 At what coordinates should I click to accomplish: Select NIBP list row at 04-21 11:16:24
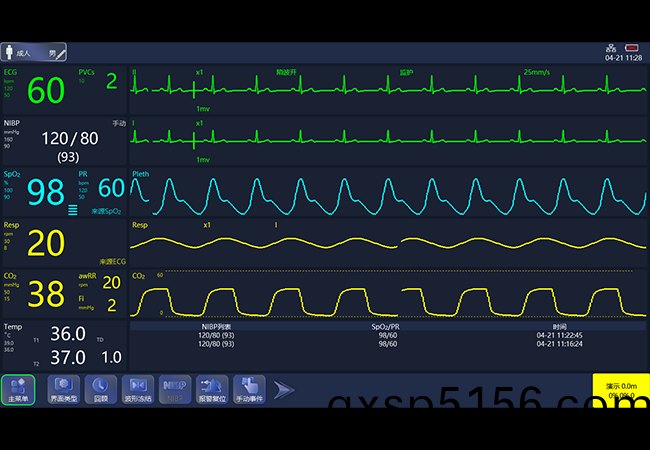coord(388,344)
